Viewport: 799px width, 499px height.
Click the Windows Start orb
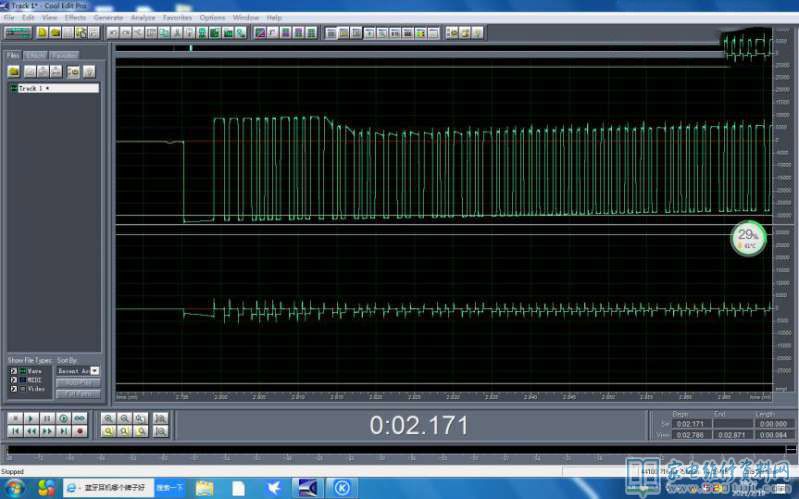click(14, 488)
